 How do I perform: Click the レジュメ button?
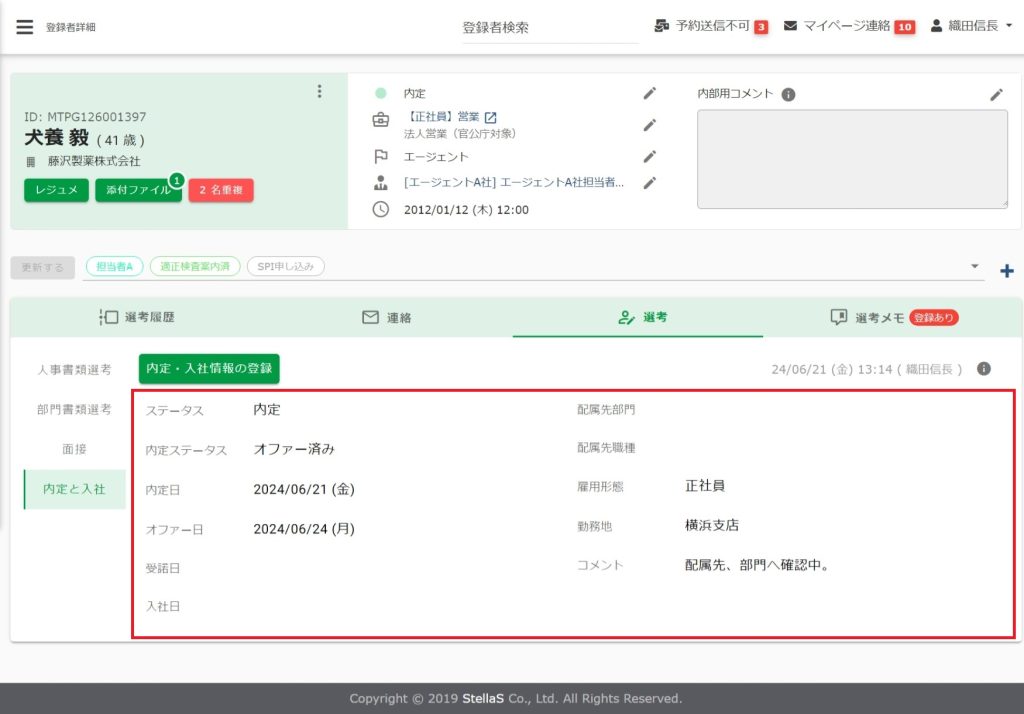56,190
